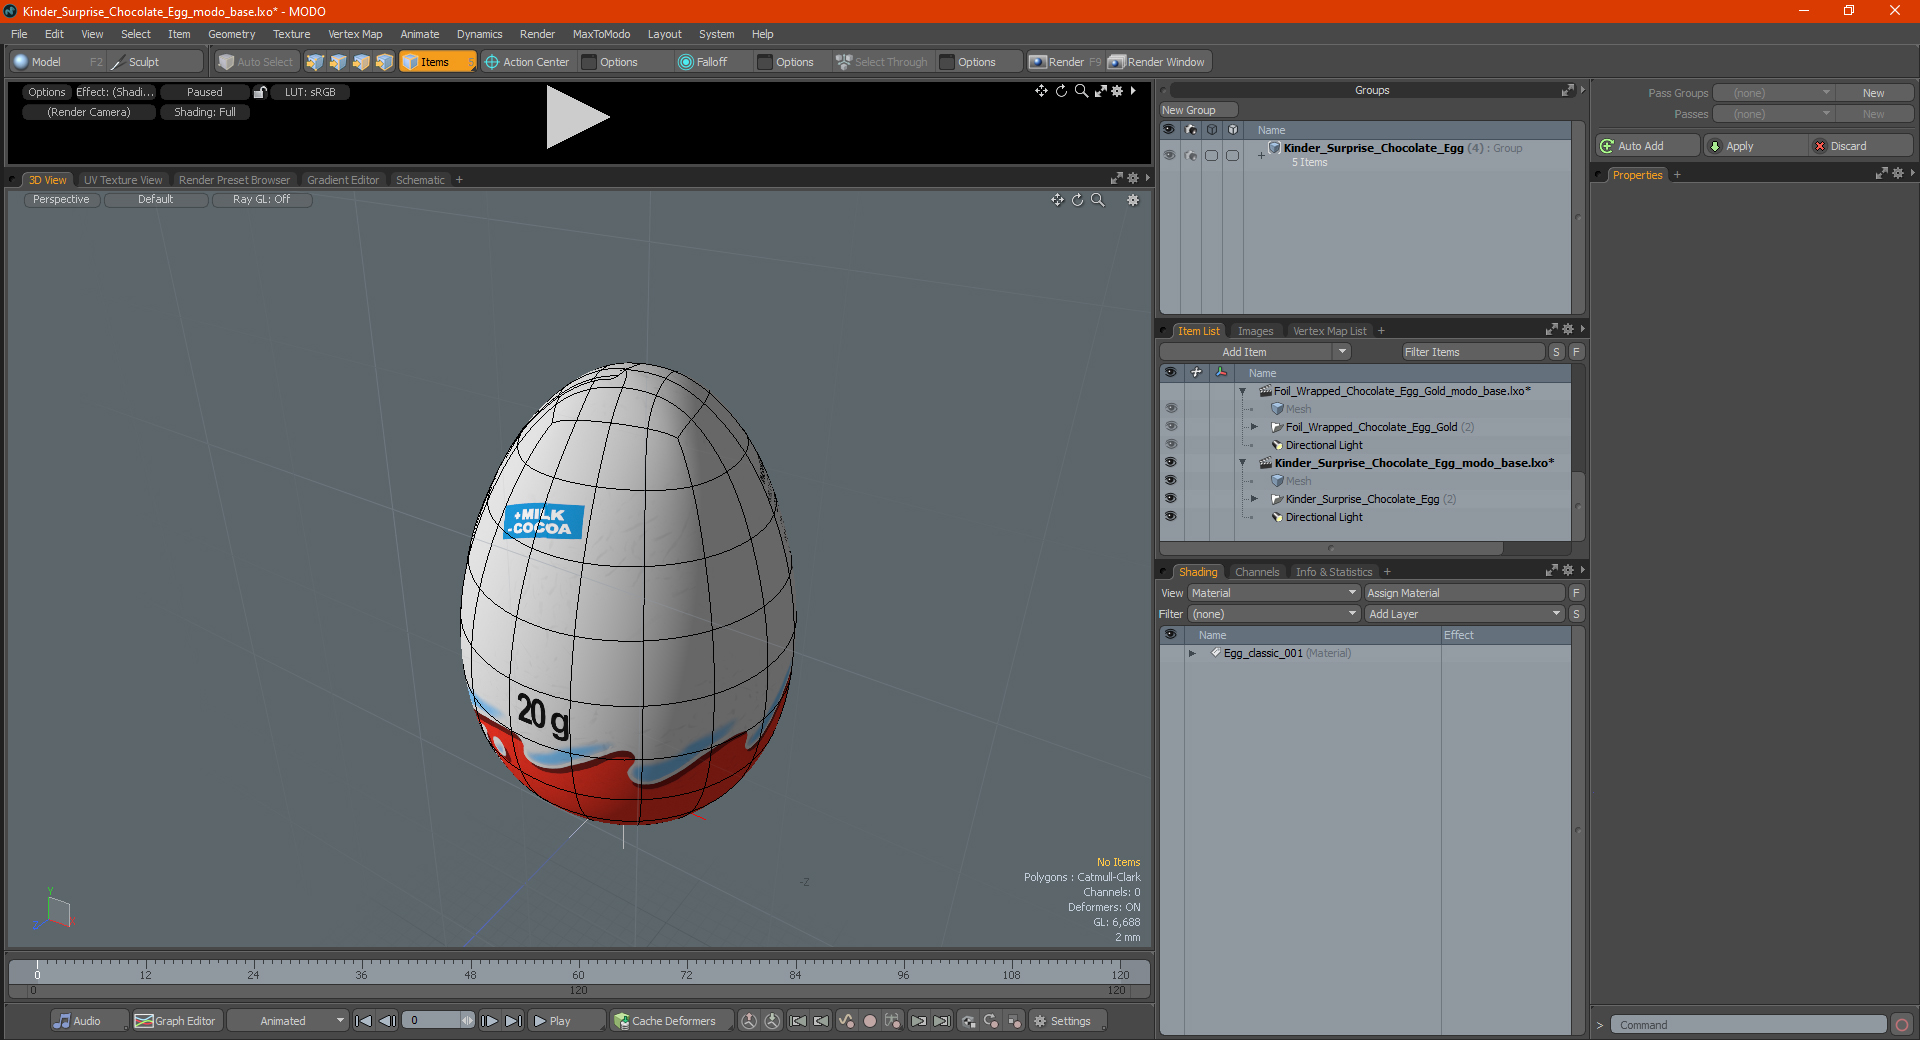Activate Items selection mode

tap(437, 62)
